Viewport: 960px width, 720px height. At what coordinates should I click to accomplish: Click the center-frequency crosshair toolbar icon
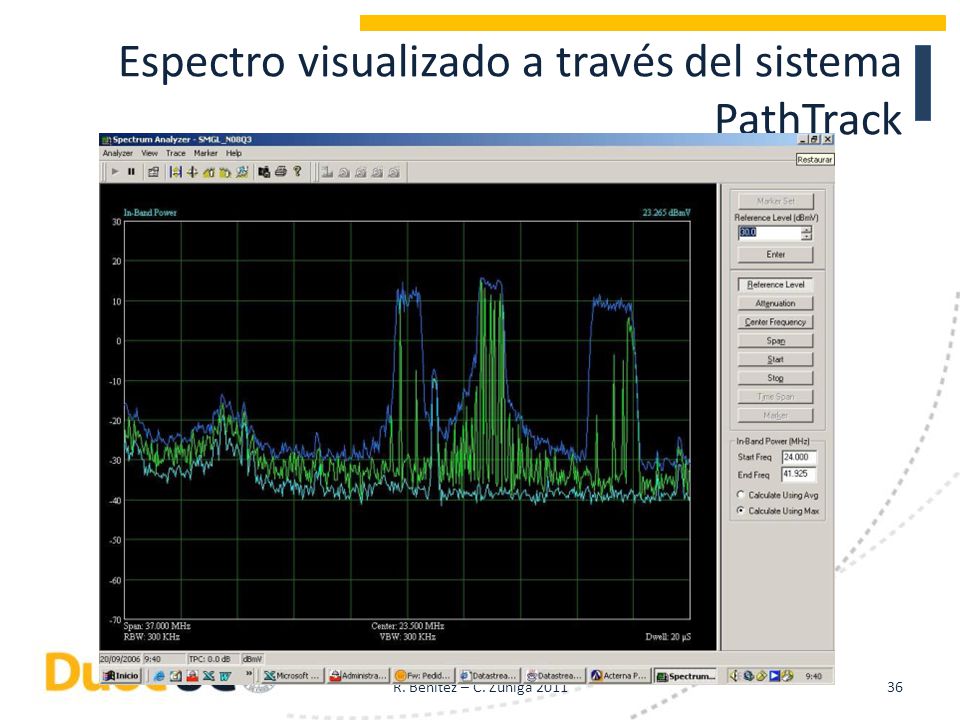tap(192, 173)
